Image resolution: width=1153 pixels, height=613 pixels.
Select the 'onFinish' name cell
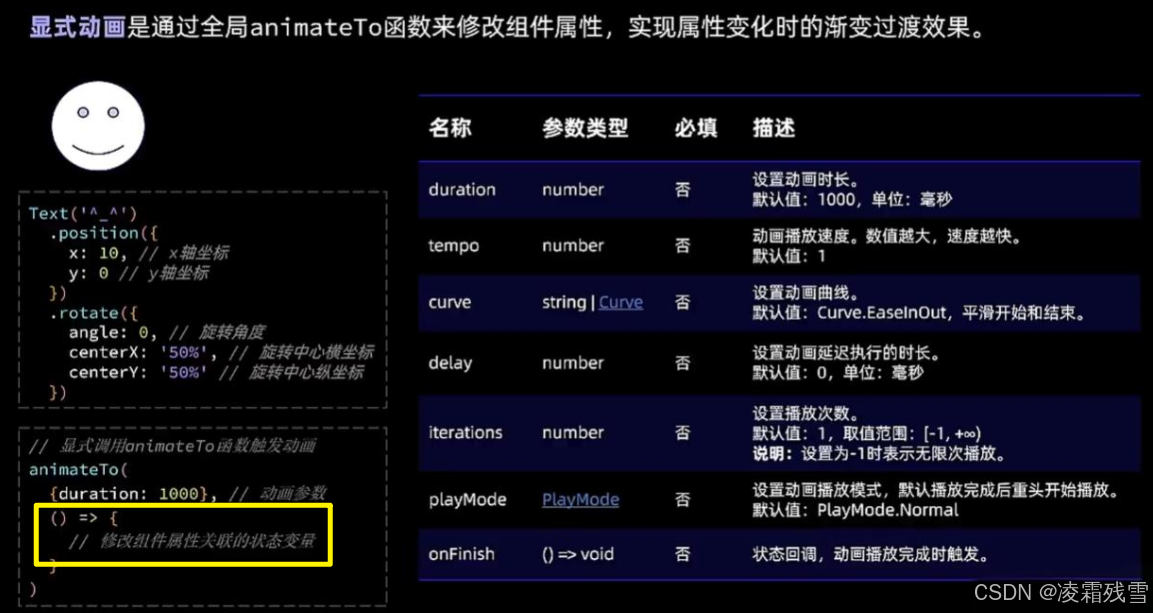point(461,553)
